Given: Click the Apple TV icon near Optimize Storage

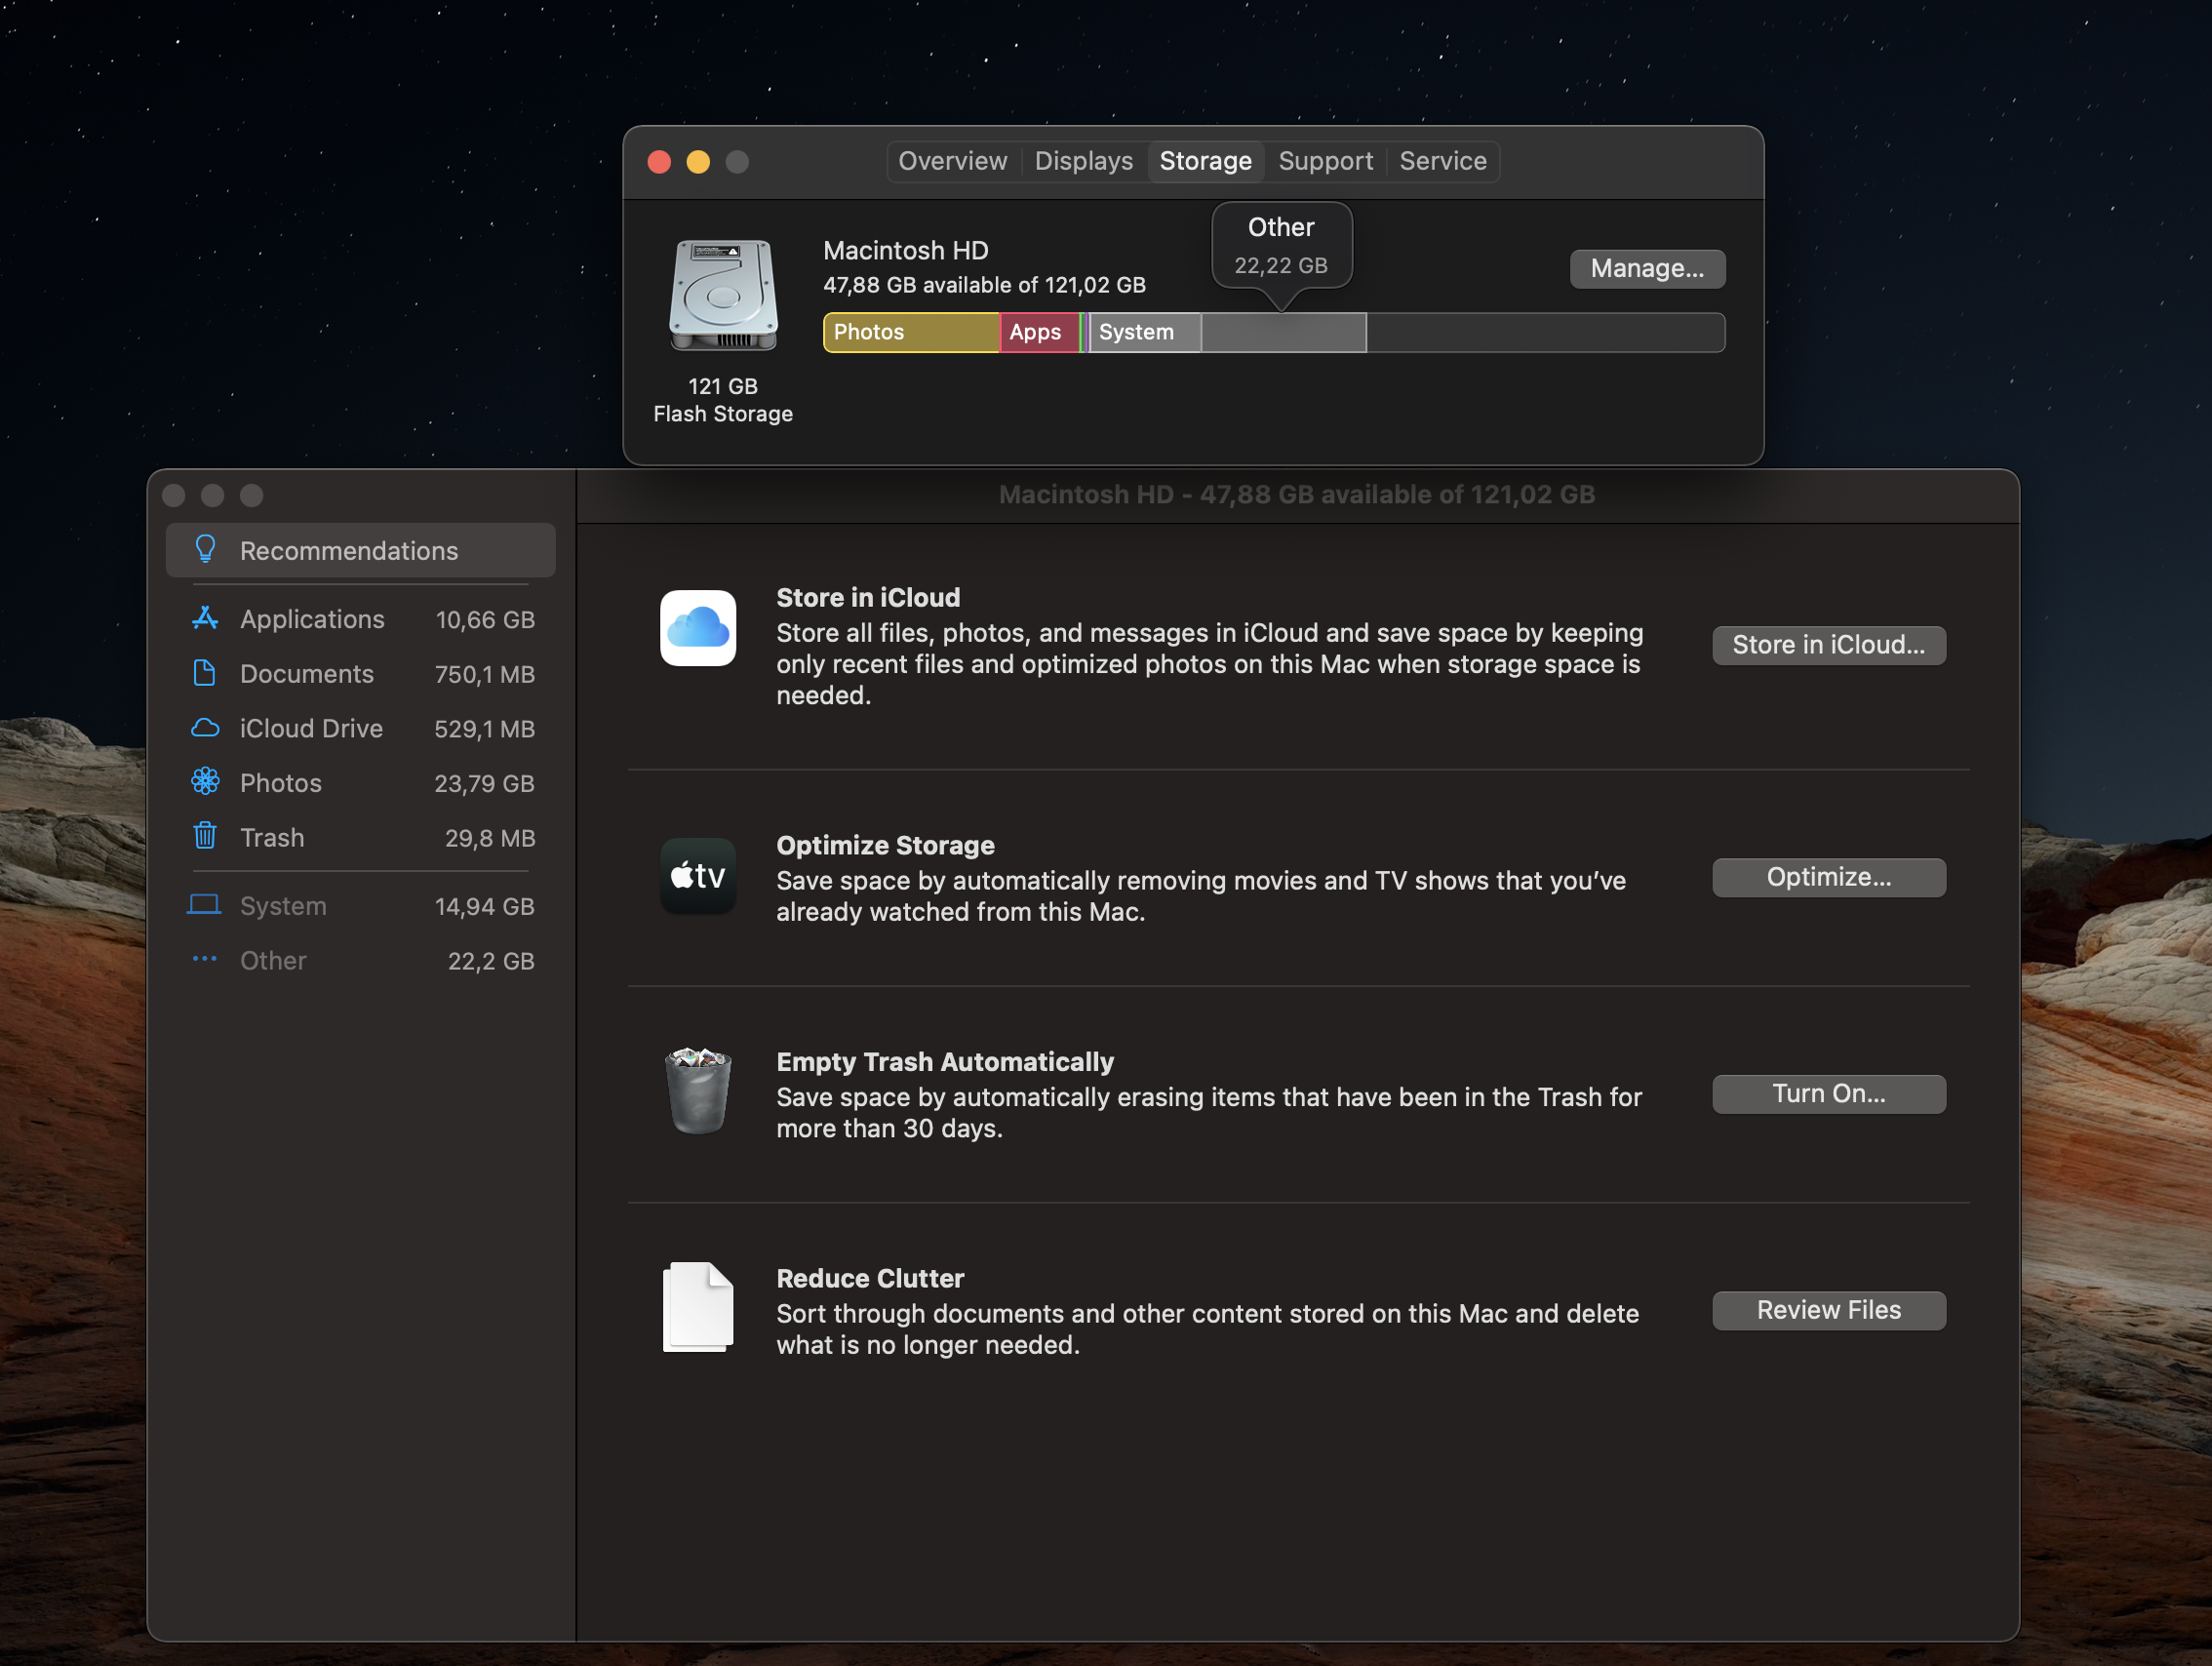Looking at the screenshot, I should click(x=697, y=876).
